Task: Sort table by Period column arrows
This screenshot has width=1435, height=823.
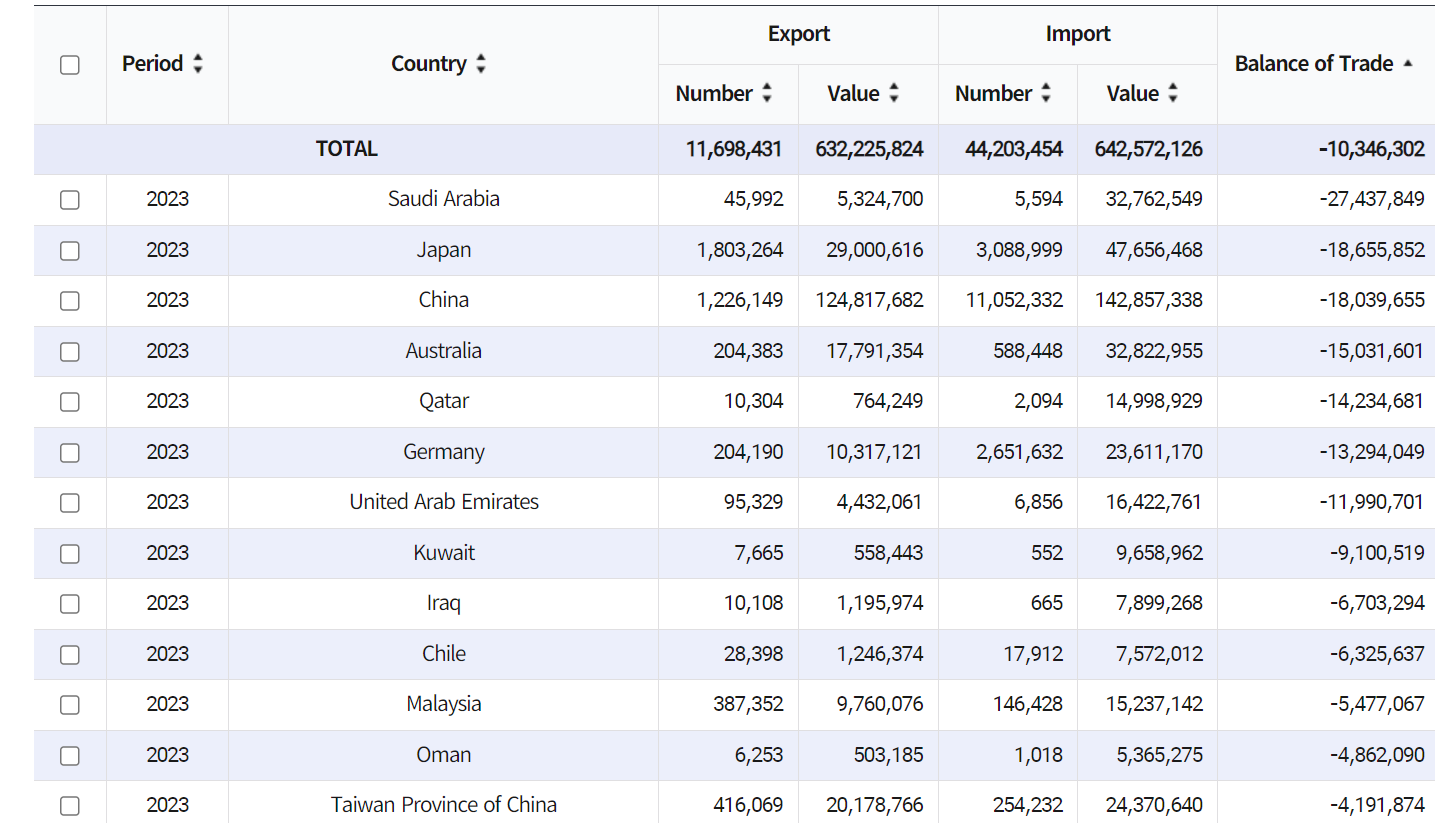Action: click(x=198, y=64)
